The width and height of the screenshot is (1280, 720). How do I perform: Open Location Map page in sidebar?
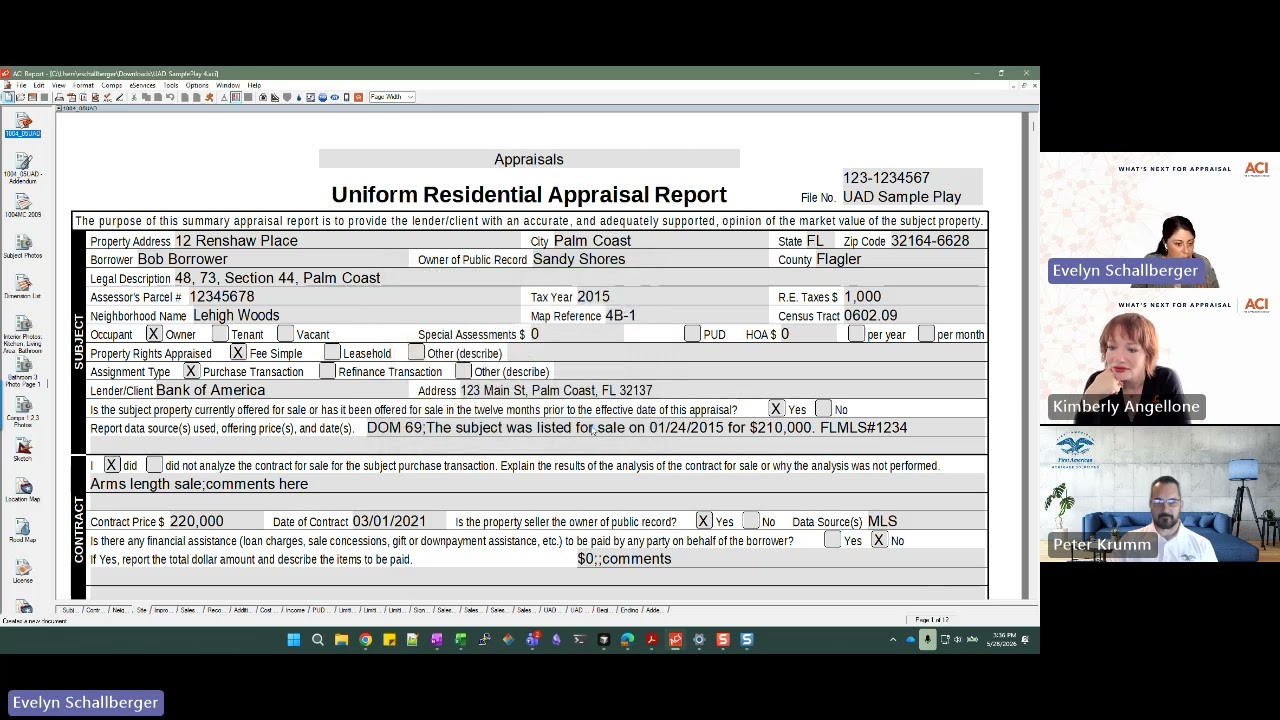[x=22, y=490]
